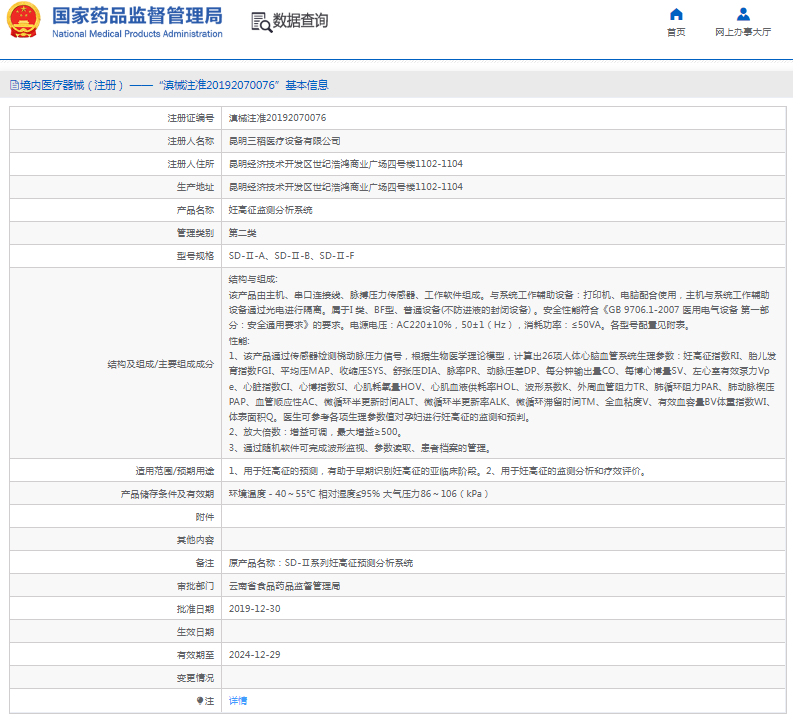Screen dimensions: 793x720
Task: Click the 管理类别 value 第二类
Action: [243, 233]
